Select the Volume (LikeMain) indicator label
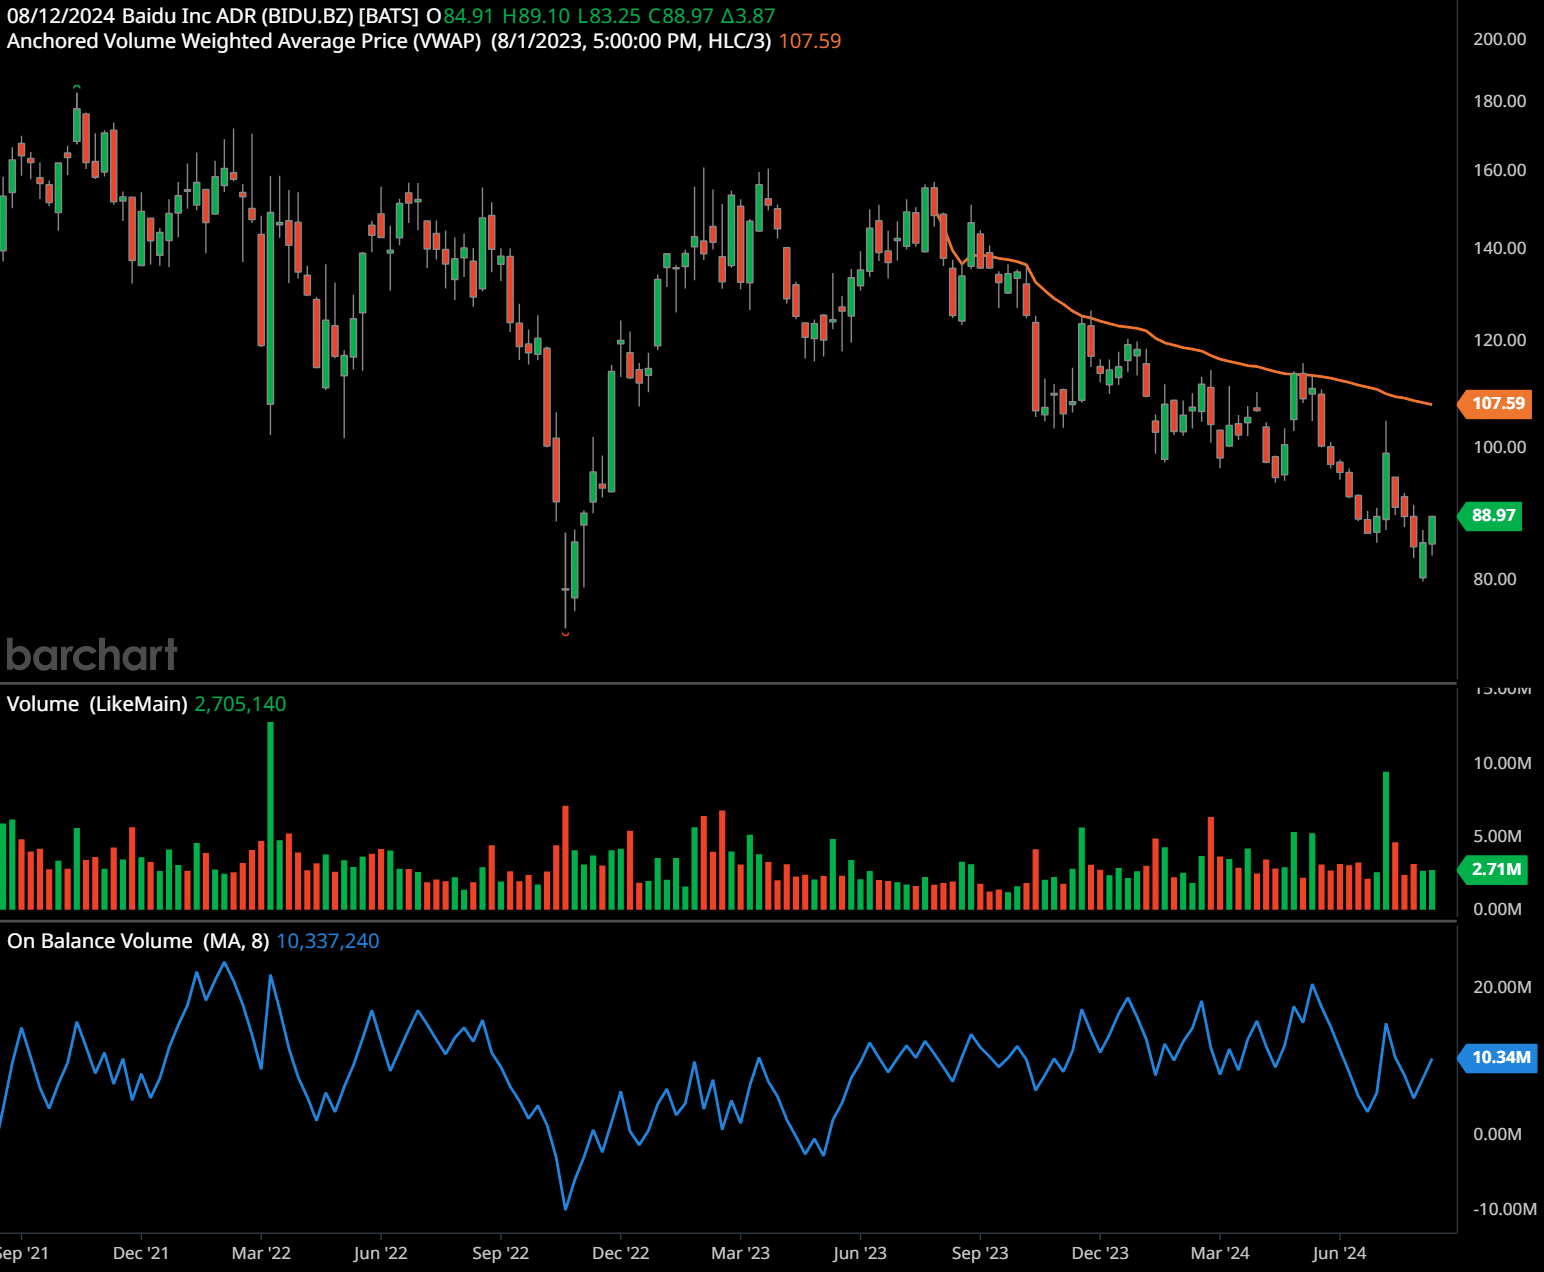The image size is (1544, 1272). click(97, 704)
